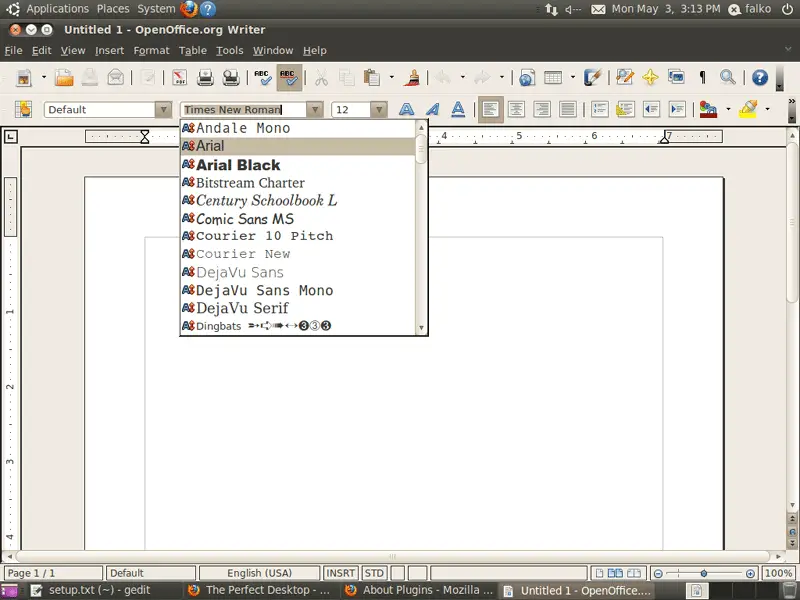800x600 pixels.
Task: Open Page Preview
Action: tap(231, 78)
